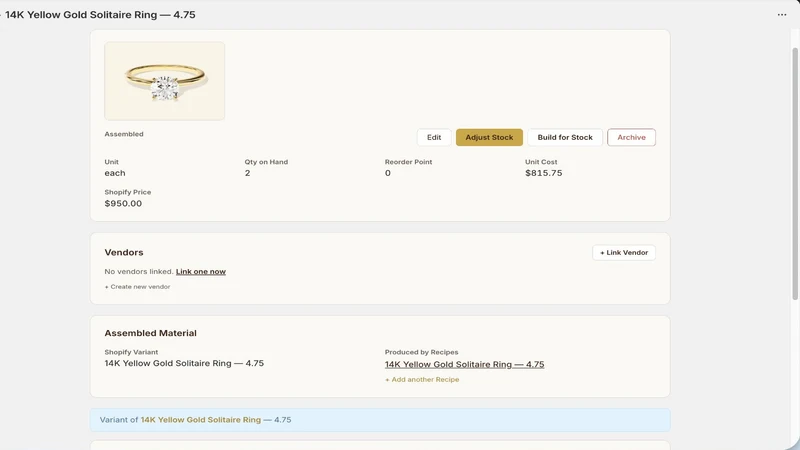Click the 'Vendors' section heading
This screenshot has width=800, height=450.
click(124, 253)
